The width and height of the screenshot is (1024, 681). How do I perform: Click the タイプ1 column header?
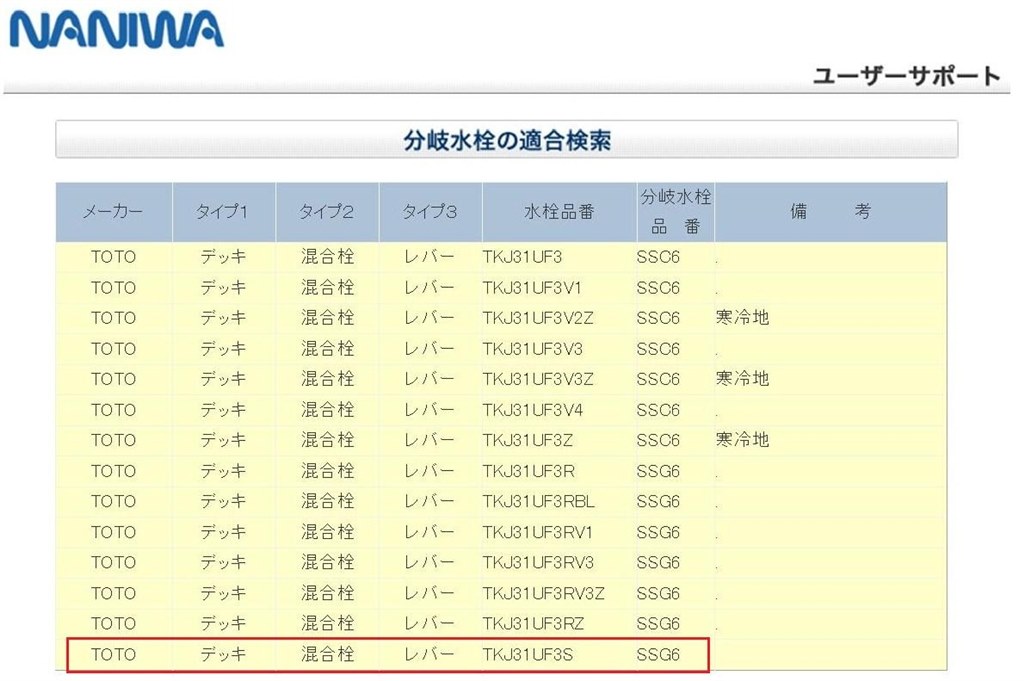click(x=222, y=212)
